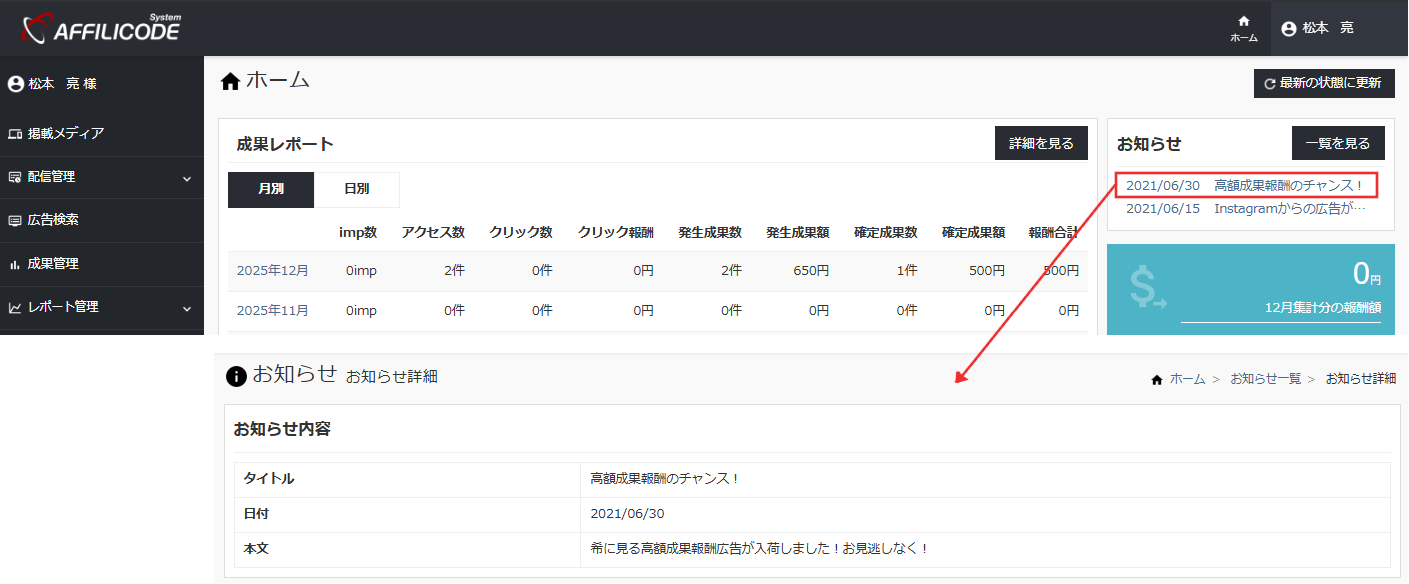The height and width of the screenshot is (584, 1409).
Task: Open the user account icon beside 松本 亮
Action: [1289, 28]
